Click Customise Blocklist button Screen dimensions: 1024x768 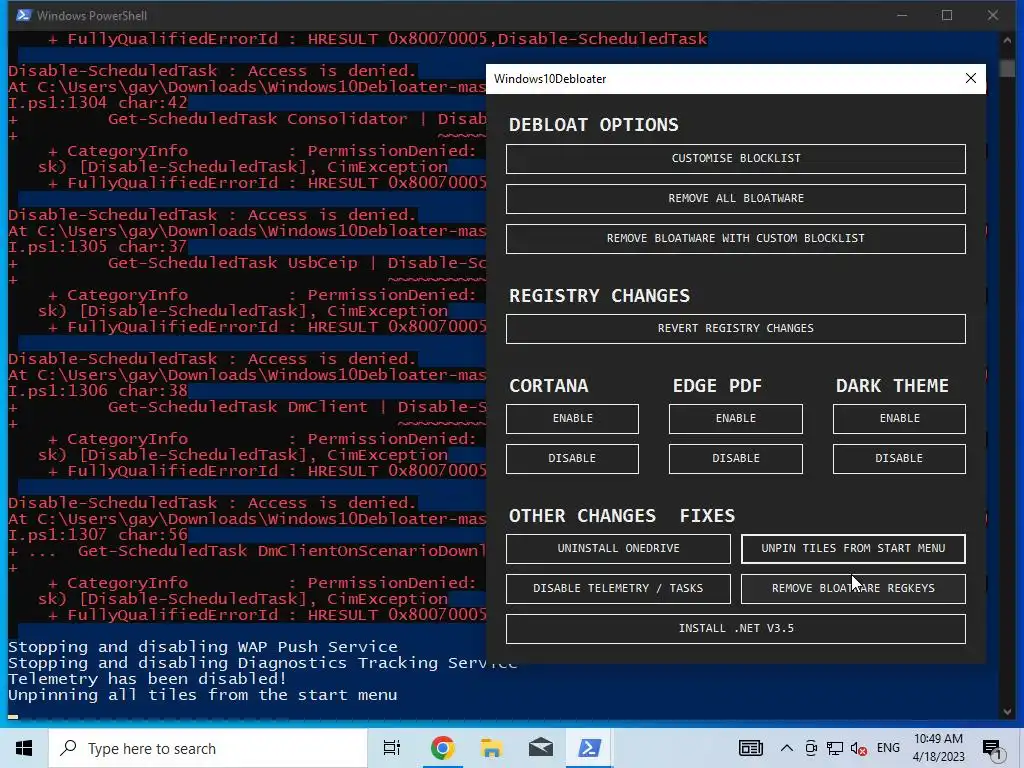pyautogui.click(x=735, y=159)
